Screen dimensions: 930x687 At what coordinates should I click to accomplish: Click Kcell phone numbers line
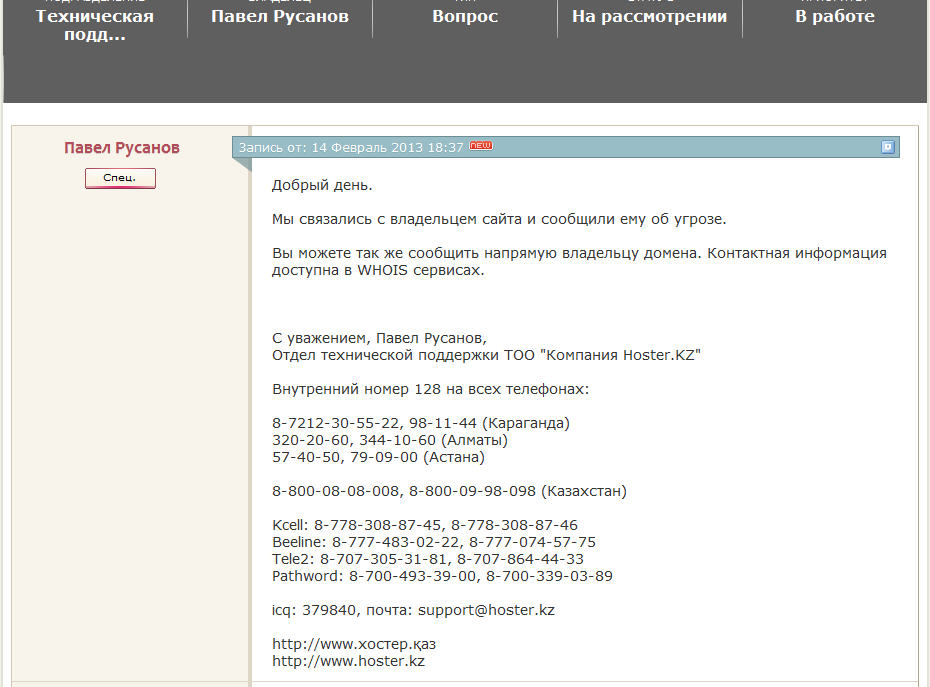pos(425,525)
